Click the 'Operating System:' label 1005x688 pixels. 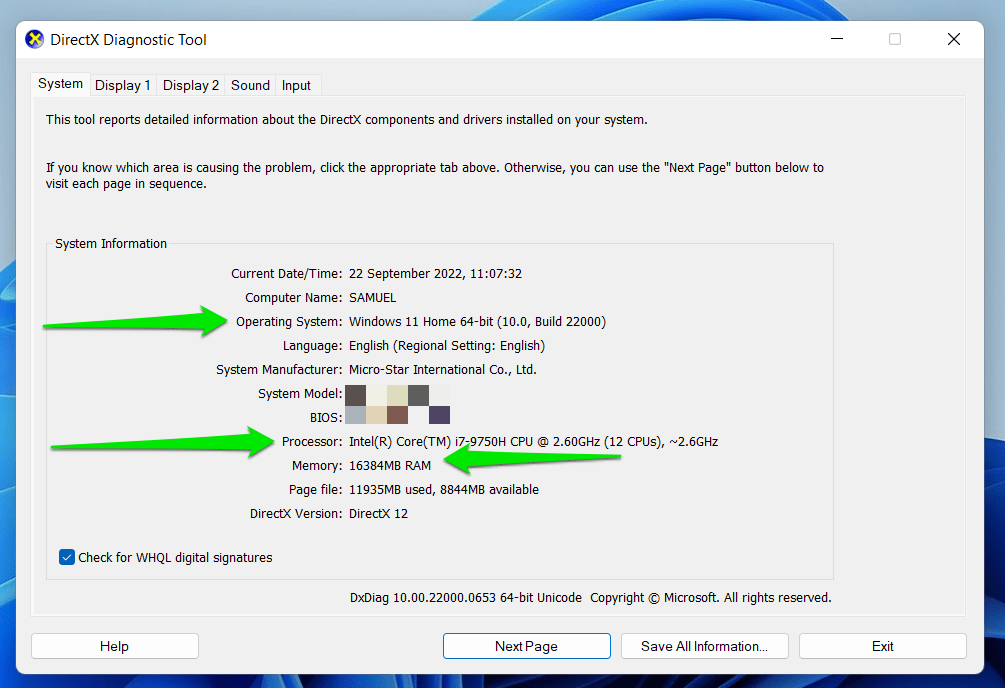point(289,322)
